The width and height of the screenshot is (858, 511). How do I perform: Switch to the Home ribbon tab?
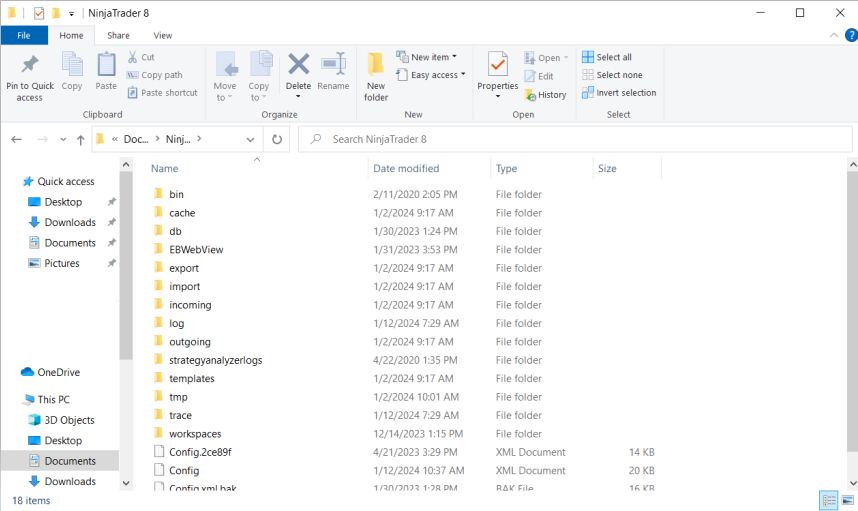[72, 36]
